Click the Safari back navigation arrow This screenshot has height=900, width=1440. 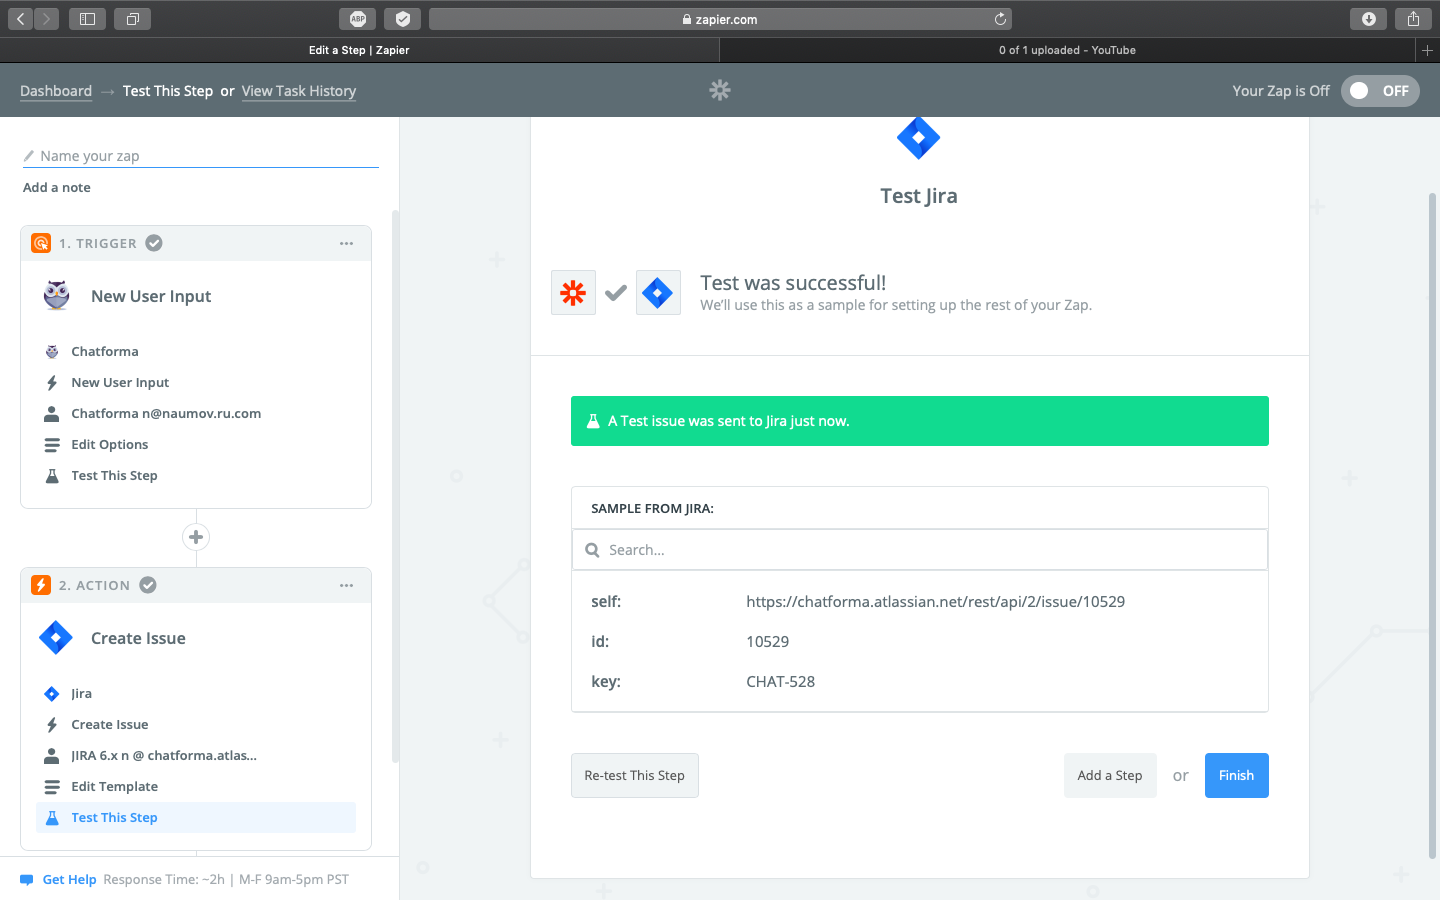tap(21, 19)
